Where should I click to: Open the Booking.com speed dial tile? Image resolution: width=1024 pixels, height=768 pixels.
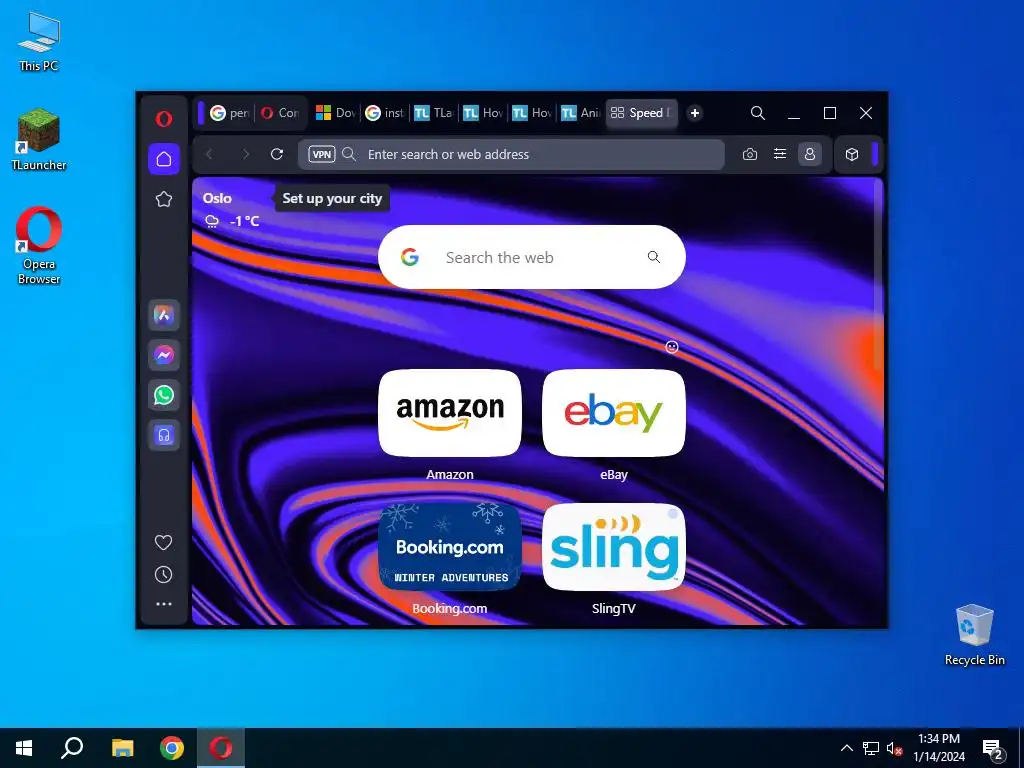(x=450, y=547)
